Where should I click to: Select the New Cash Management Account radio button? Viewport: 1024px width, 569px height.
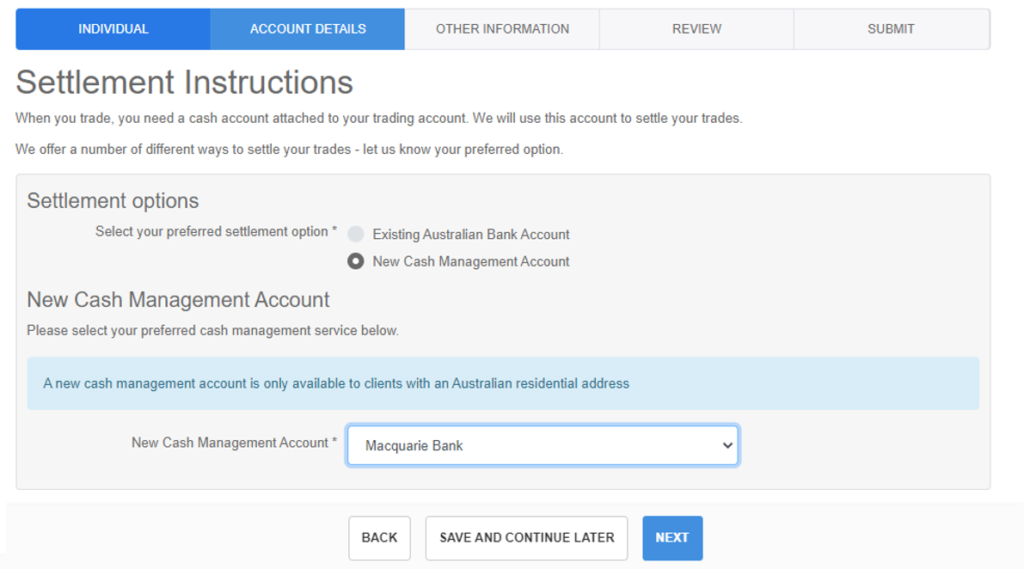(x=356, y=261)
